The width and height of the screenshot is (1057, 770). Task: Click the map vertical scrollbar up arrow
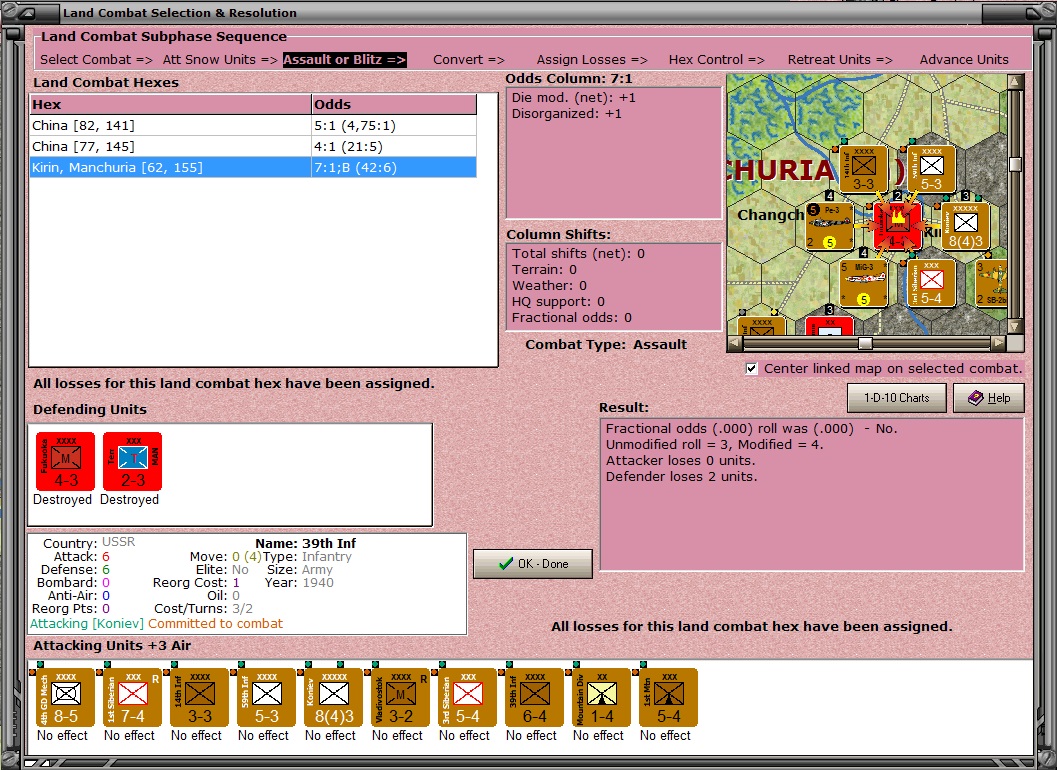pos(1015,82)
